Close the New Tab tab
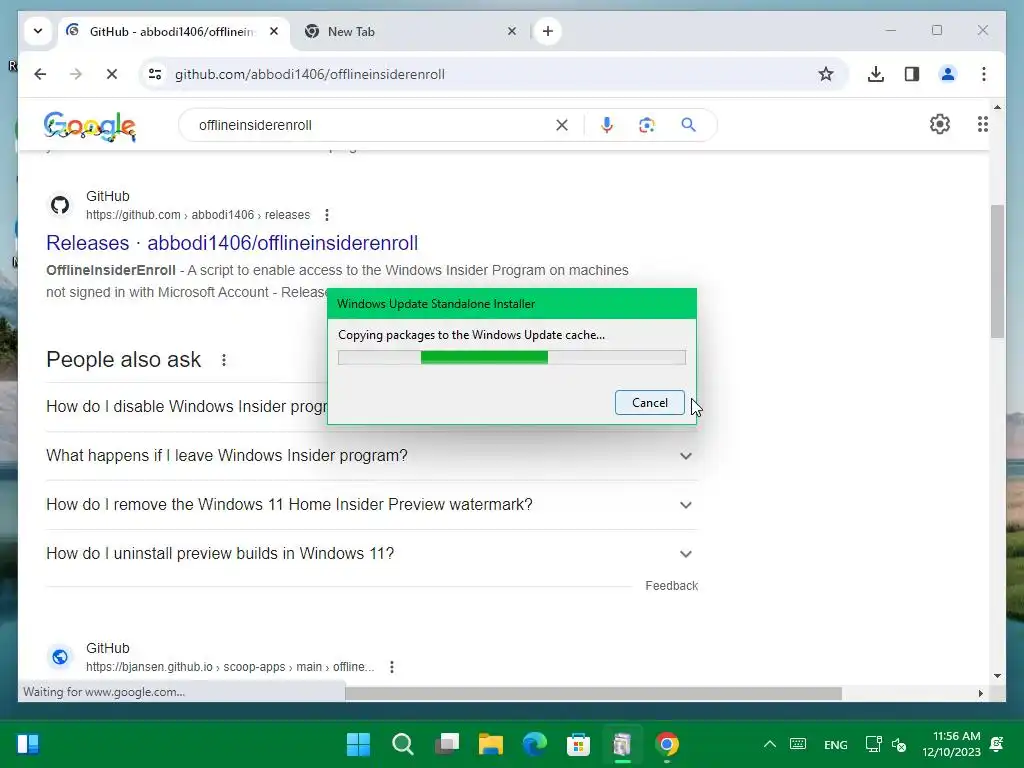This screenshot has width=1024, height=768. 512,31
